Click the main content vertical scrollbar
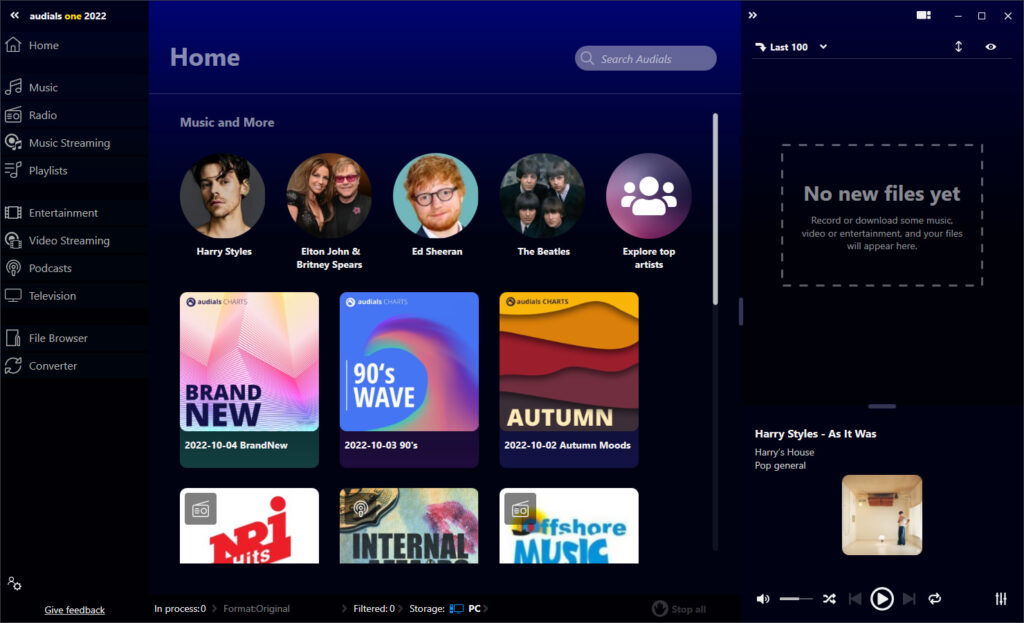The height and width of the screenshot is (623, 1024). click(x=715, y=209)
